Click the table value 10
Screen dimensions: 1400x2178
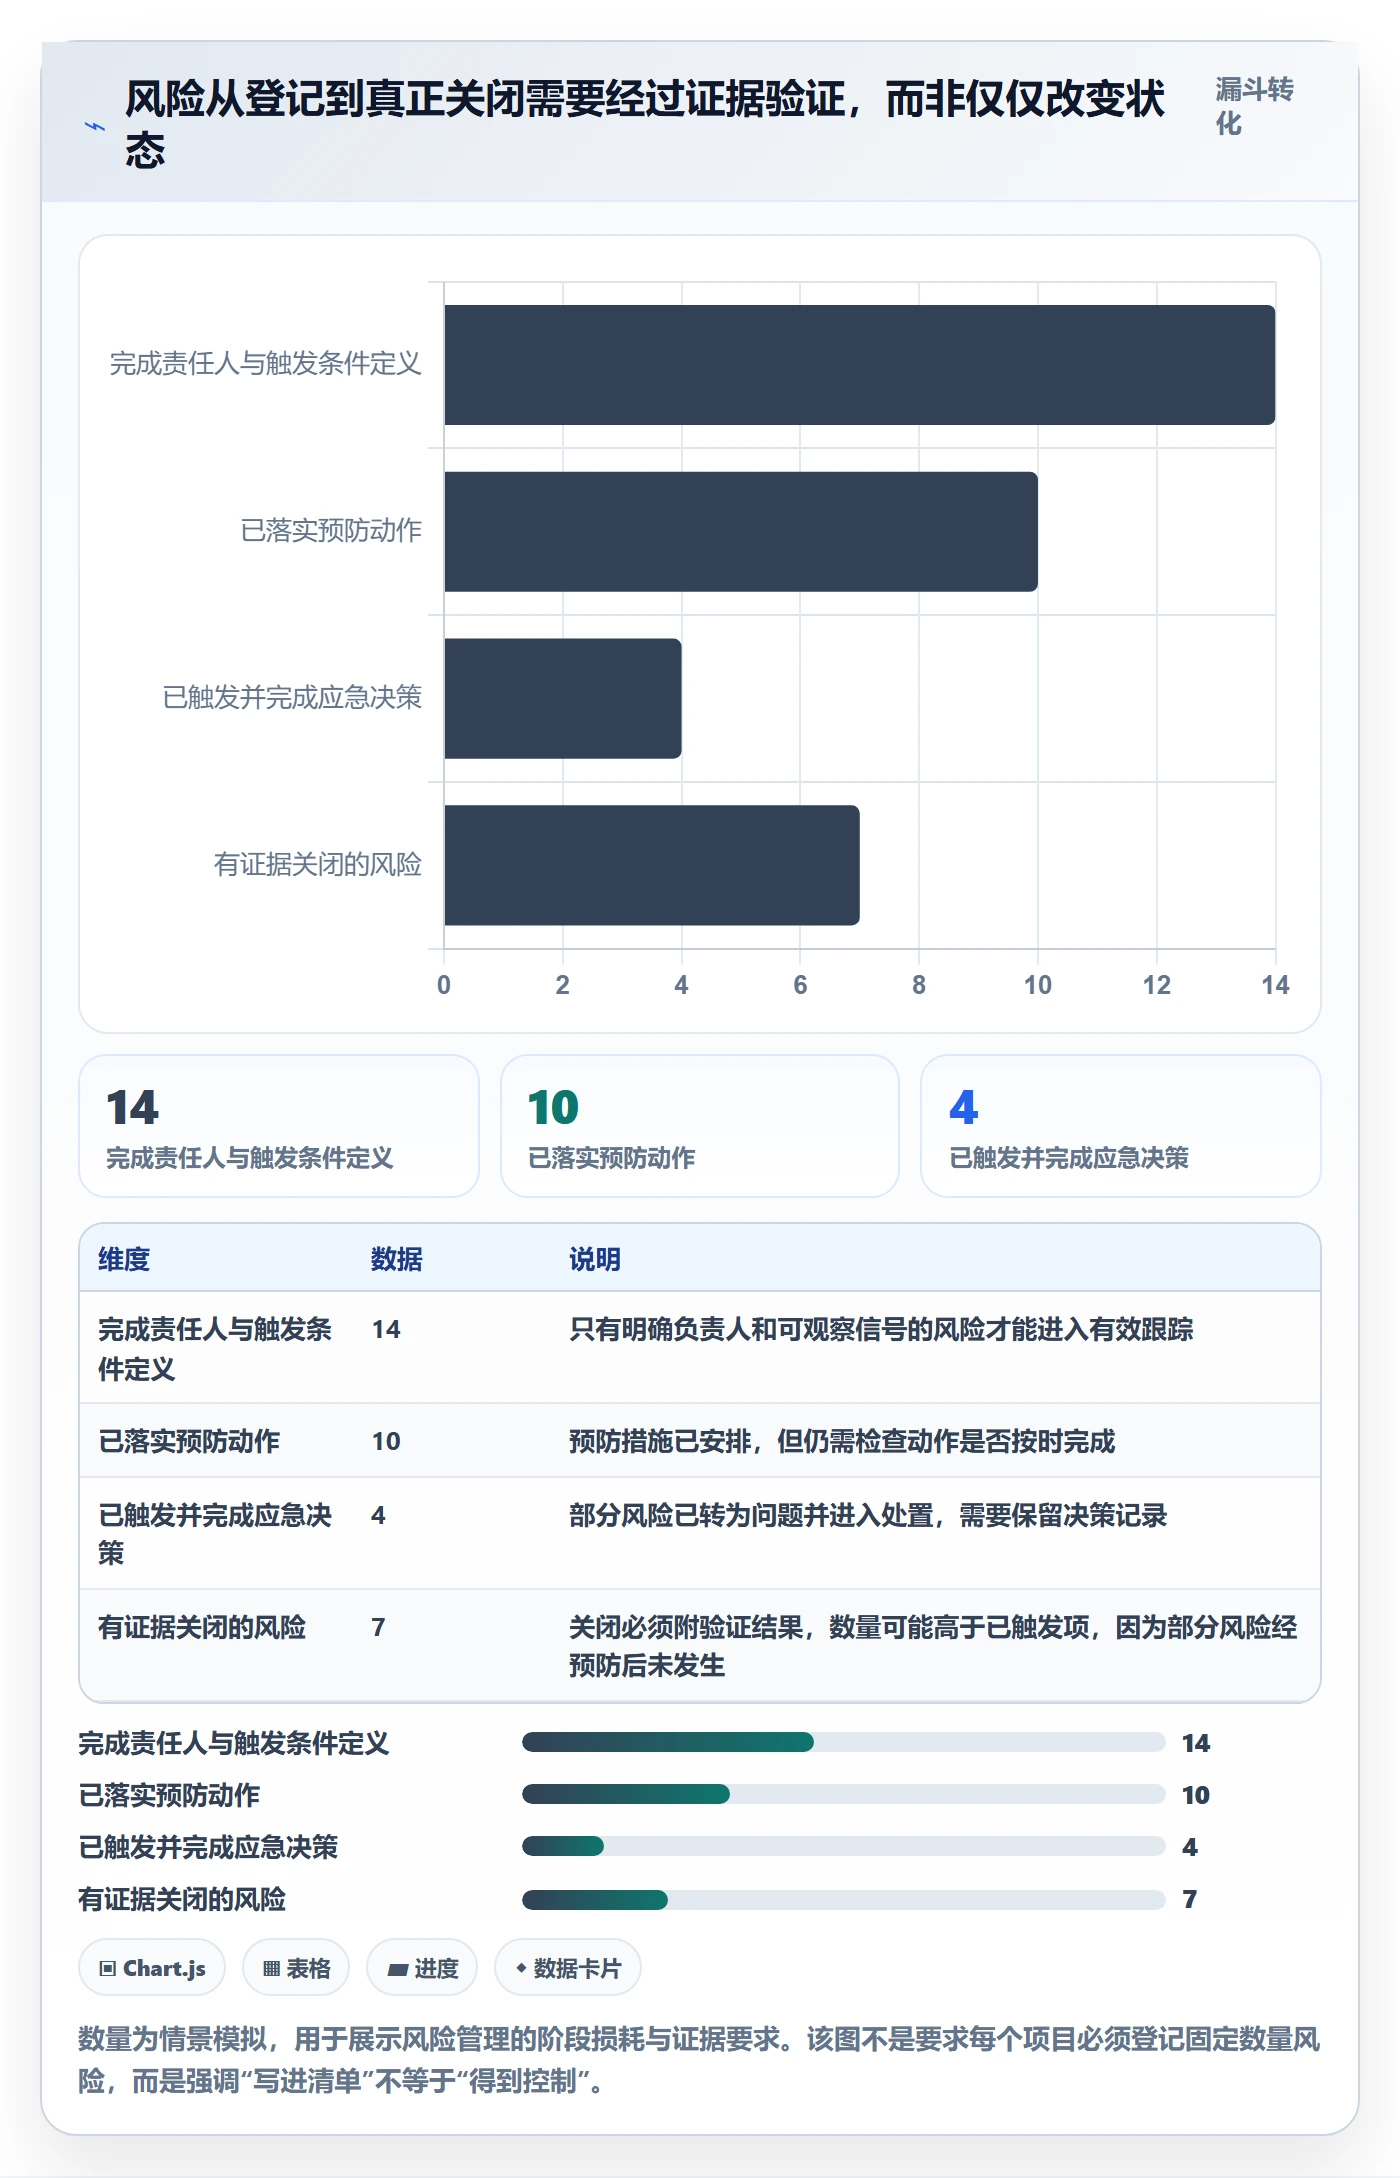[386, 1441]
